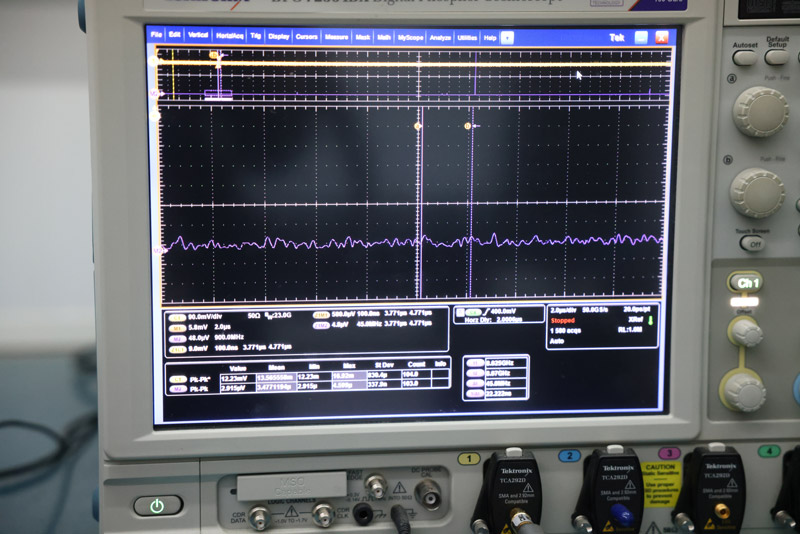Click the Auto trigger mode text
Viewport: 800px width, 534px height.
[557, 341]
